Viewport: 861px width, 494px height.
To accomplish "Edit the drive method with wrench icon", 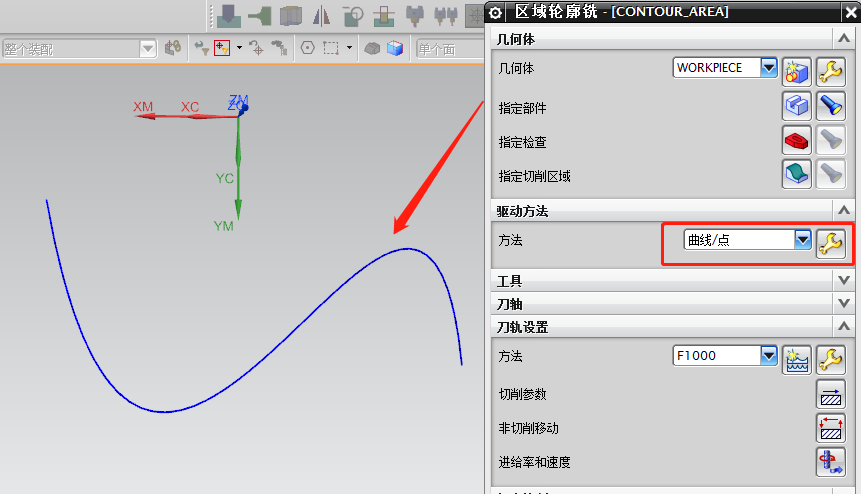I will (x=831, y=241).
